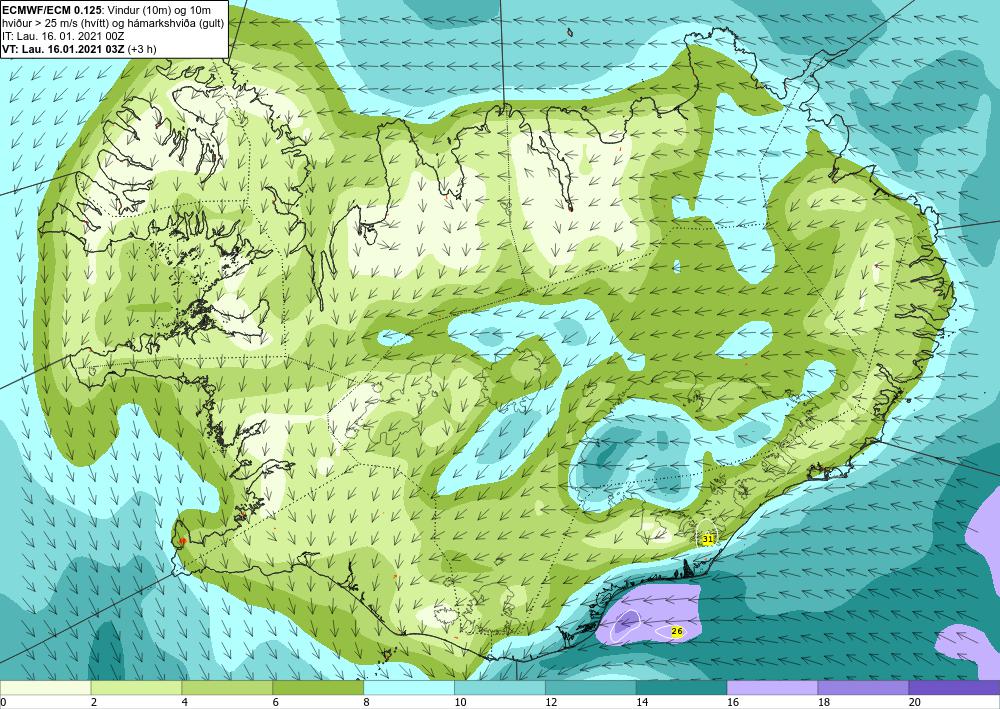This screenshot has width=1000, height=709.
Task: Pick the 4–6 m/s green legend swatch
Action: [227, 687]
